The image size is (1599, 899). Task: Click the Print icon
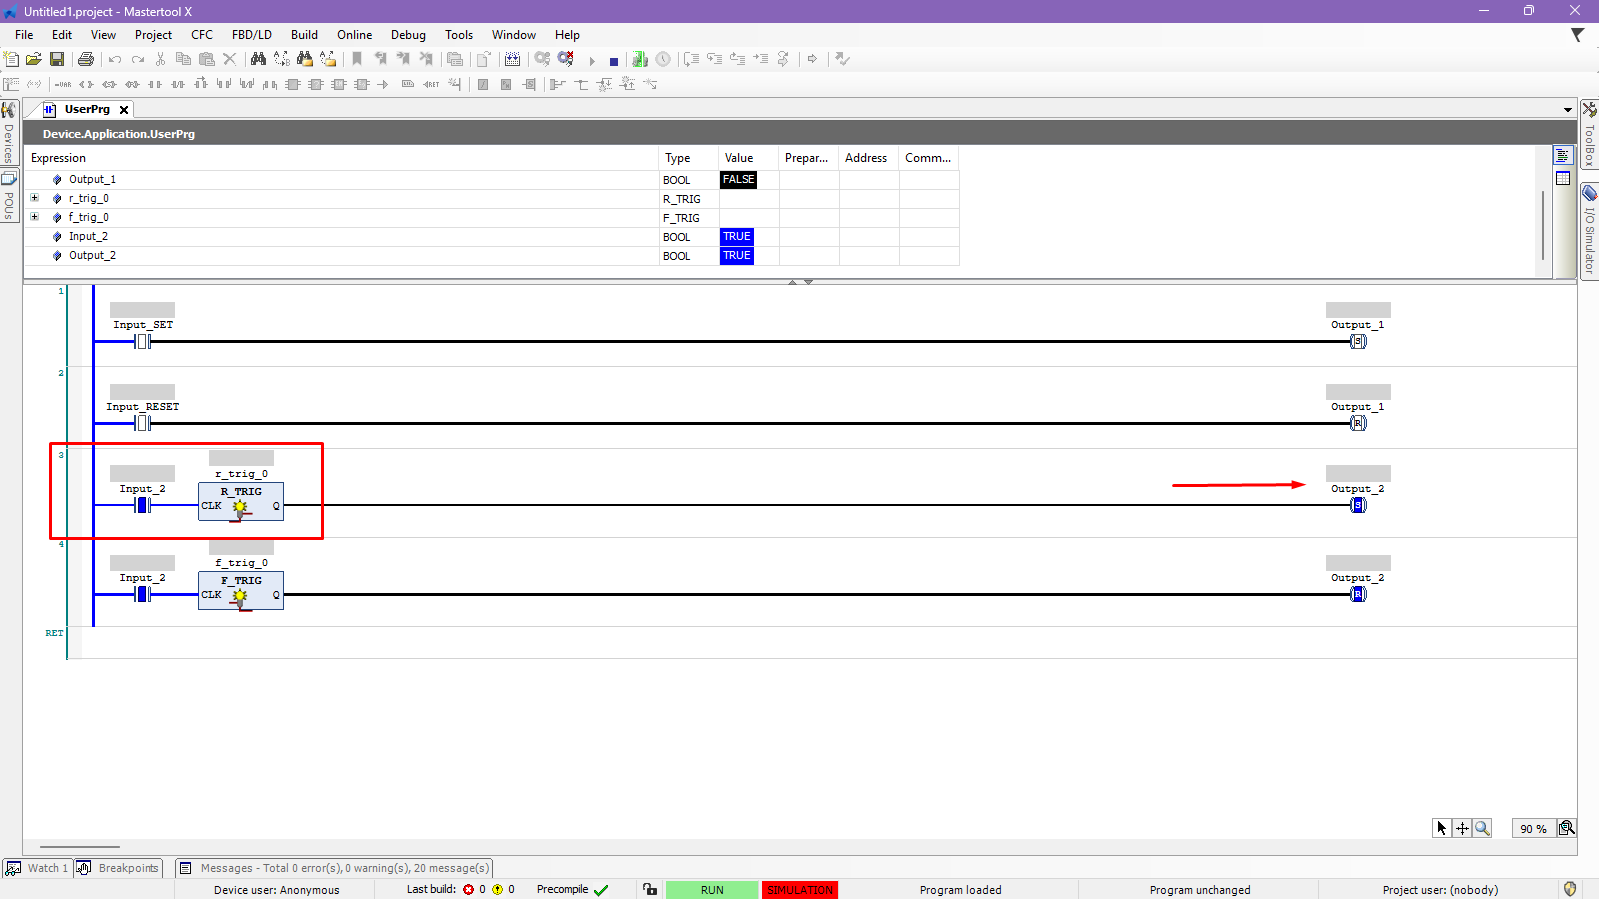pos(86,59)
